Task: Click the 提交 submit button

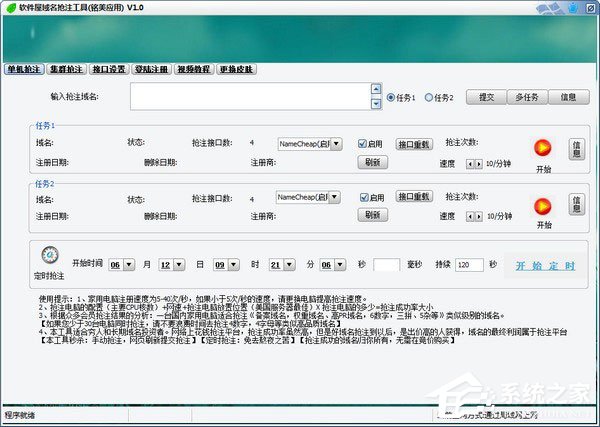Action: [486, 97]
